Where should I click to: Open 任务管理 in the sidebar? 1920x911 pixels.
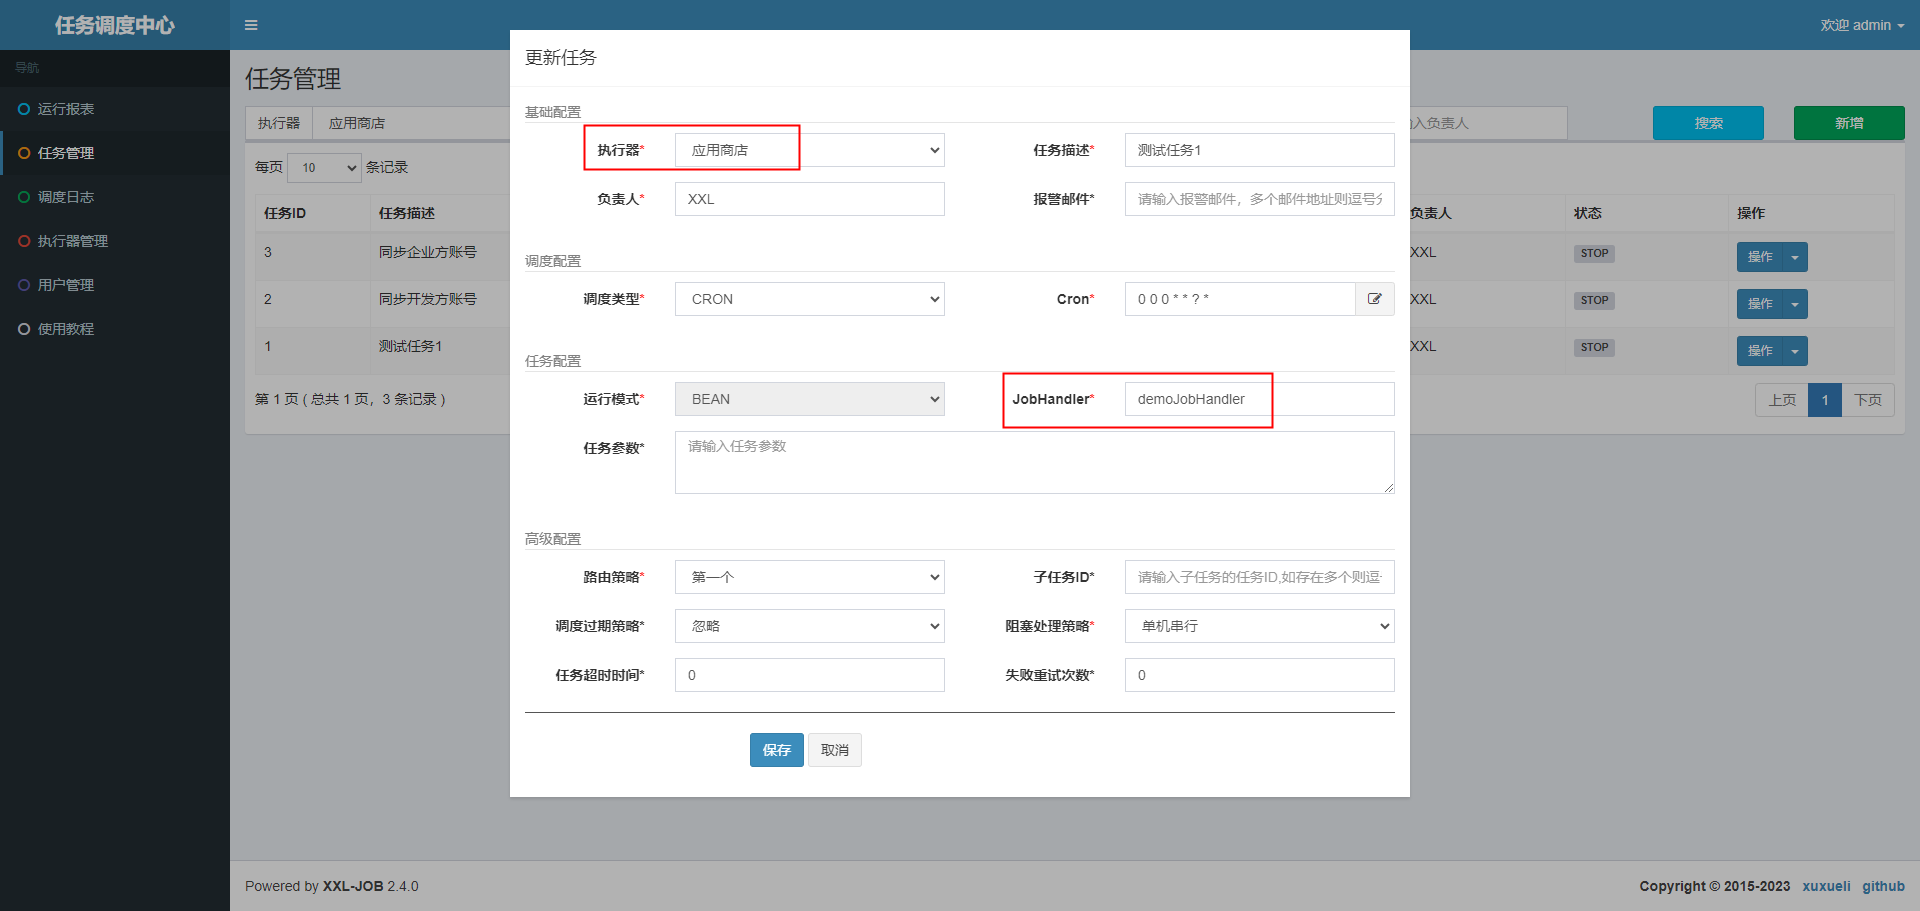[x=115, y=153]
